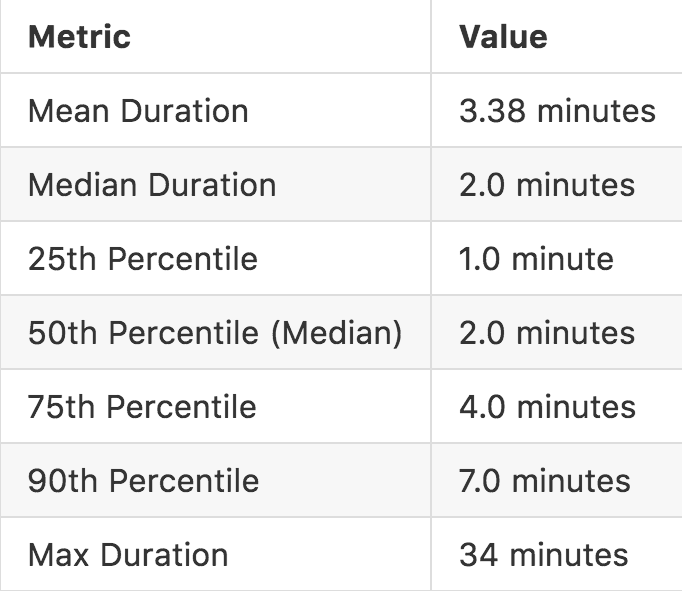Click the 50th Percentile 2.0 minutes value
This screenshot has height=591, width=682.
[x=547, y=333]
